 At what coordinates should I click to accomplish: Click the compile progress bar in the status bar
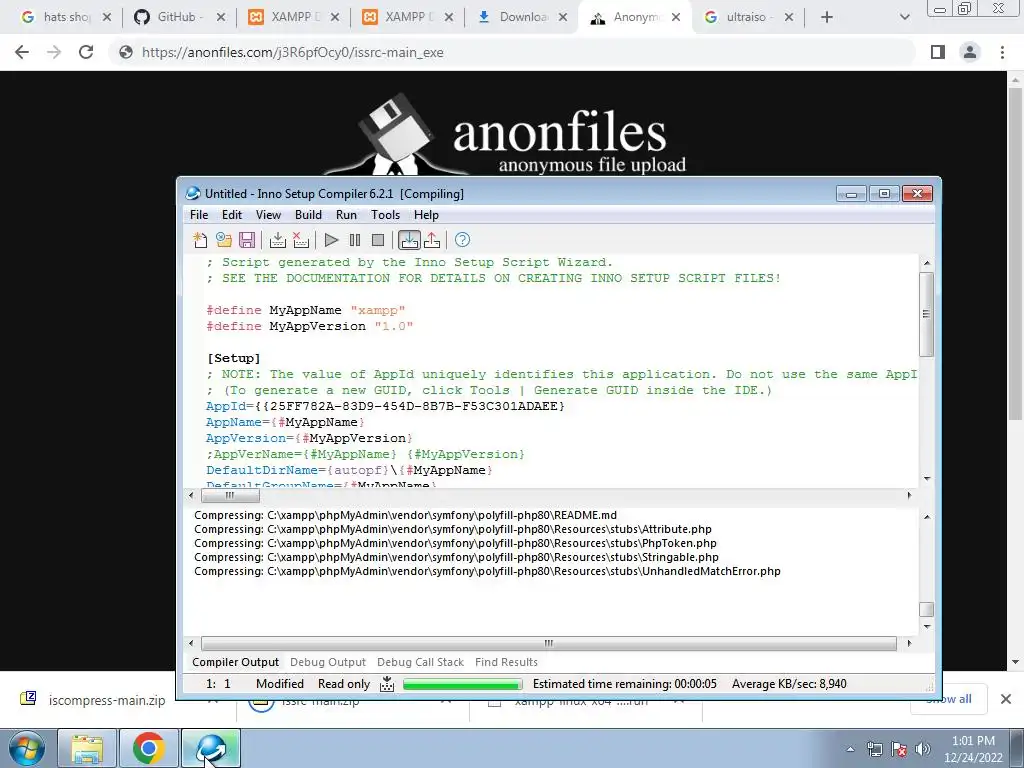tap(462, 684)
